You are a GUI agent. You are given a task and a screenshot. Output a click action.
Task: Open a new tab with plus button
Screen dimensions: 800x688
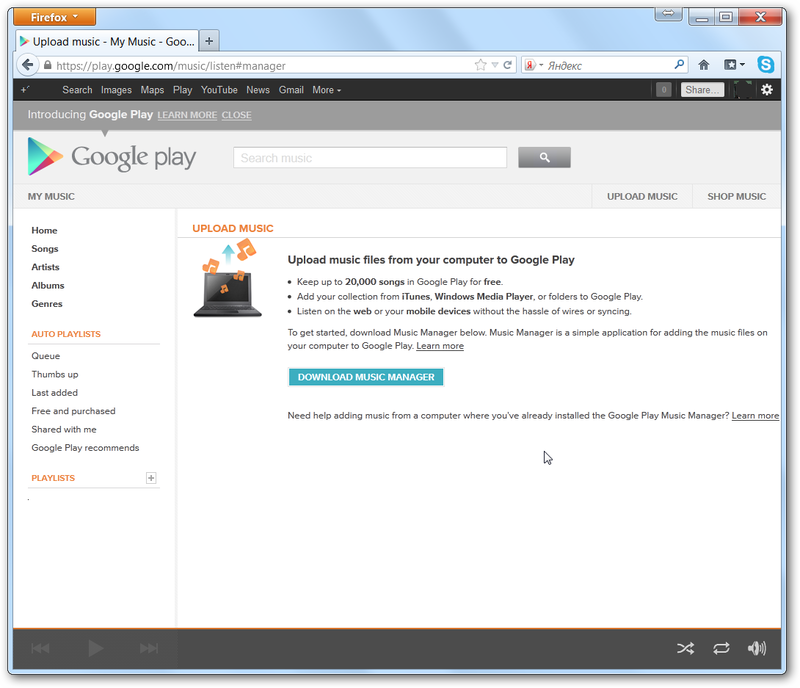coord(209,41)
